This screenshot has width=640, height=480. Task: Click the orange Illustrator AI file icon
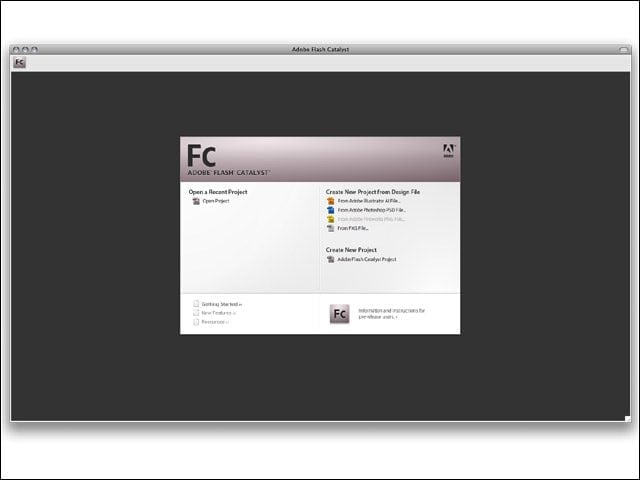click(331, 201)
